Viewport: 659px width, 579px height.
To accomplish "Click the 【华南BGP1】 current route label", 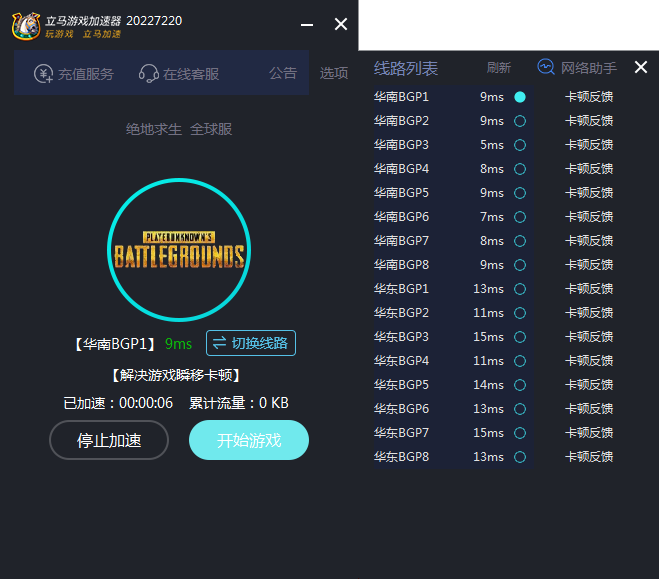I will pyautogui.click(x=115, y=344).
